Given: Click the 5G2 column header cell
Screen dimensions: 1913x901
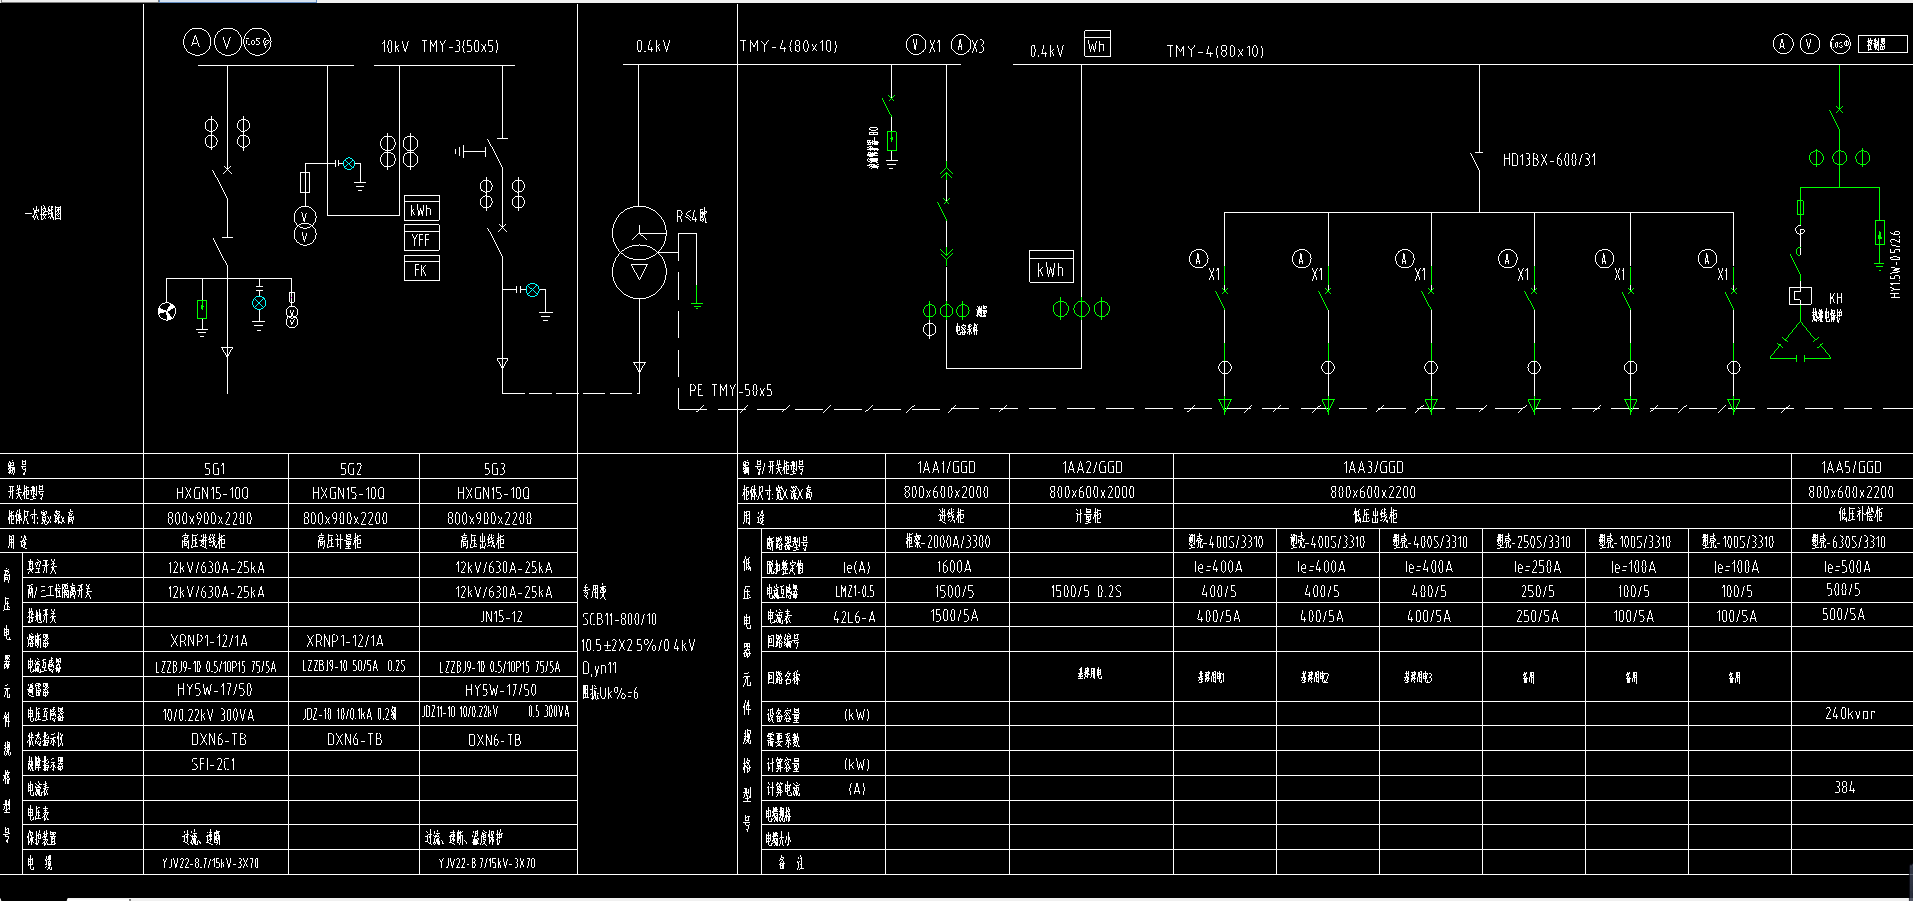Looking at the screenshot, I should [351, 468].
